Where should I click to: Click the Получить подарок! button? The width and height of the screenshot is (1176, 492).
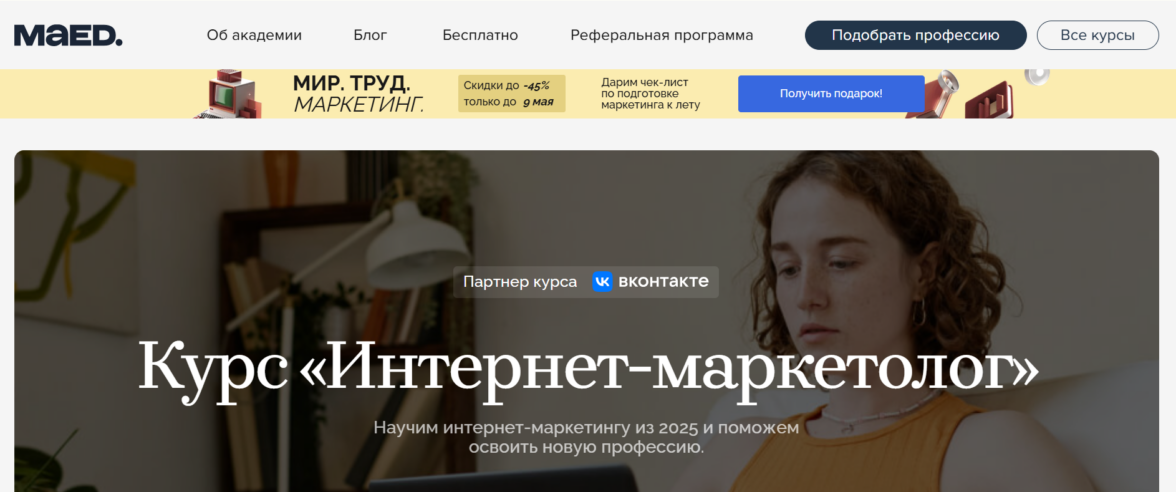[x=831, y=94]
